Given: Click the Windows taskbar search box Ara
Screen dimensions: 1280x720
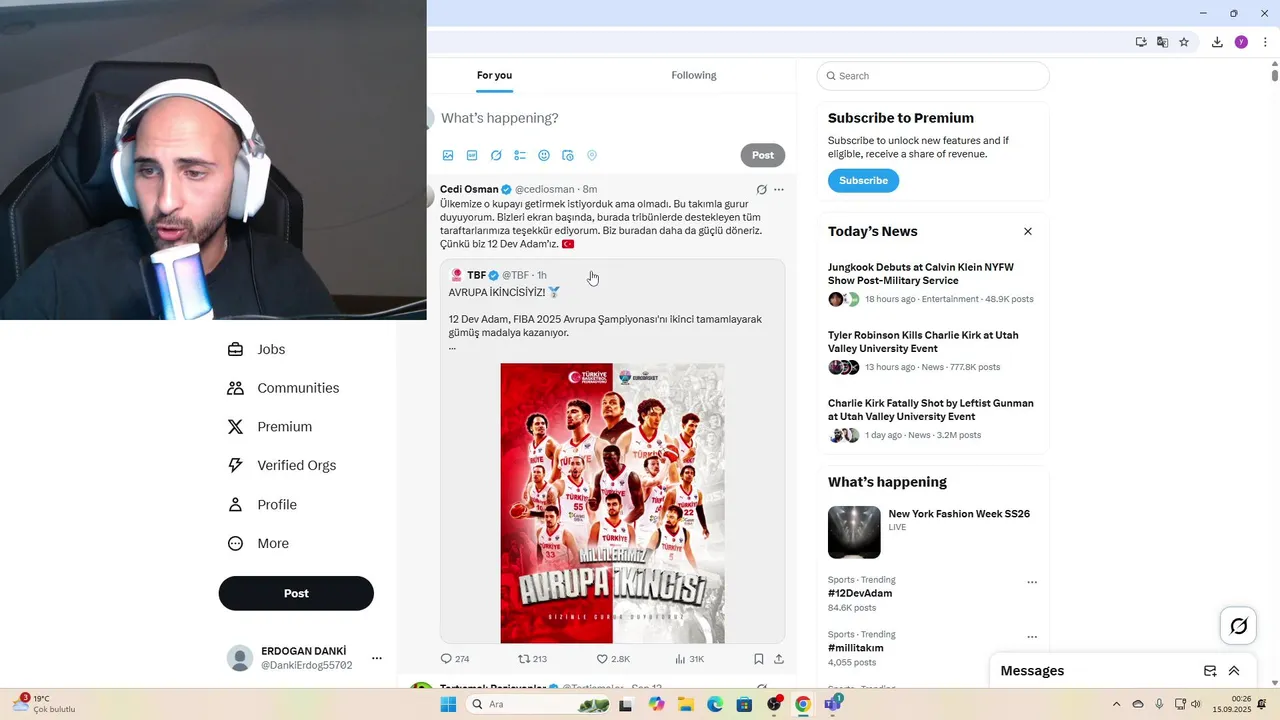Looking at the screenshot, I should (540, 704).
